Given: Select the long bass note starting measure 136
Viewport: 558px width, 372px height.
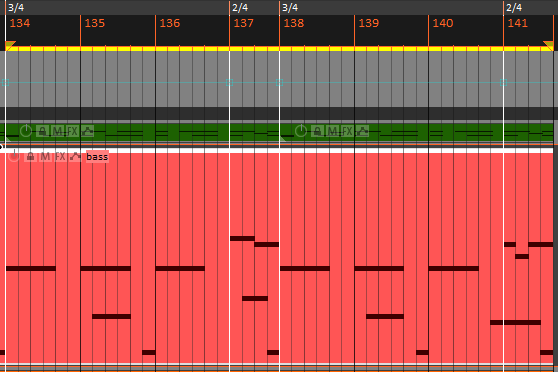Looking at the screenshot, I should pos(180,268).
